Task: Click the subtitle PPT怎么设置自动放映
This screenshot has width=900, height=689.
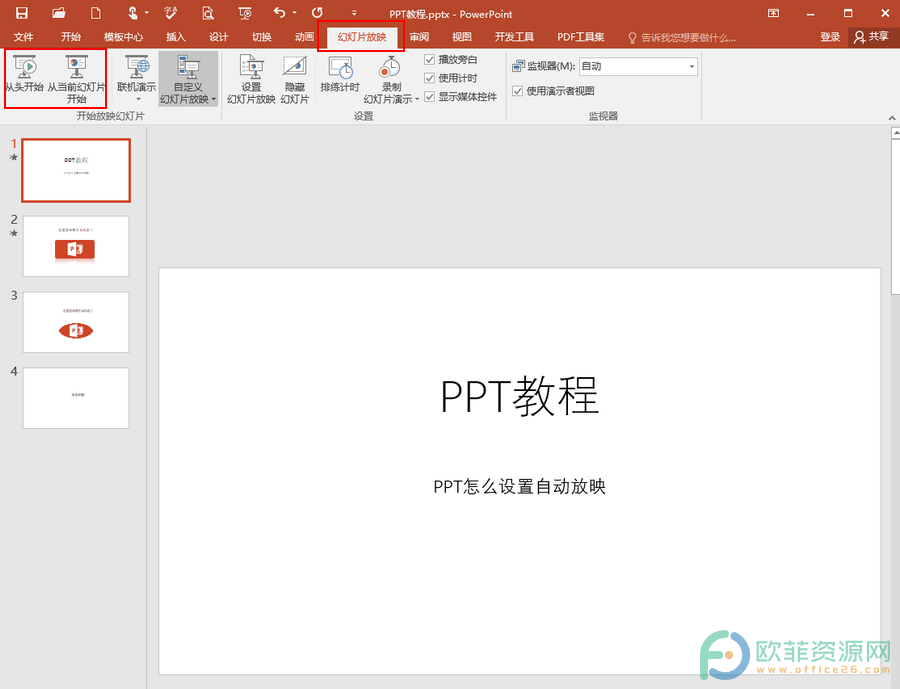Action: point(519,486)
